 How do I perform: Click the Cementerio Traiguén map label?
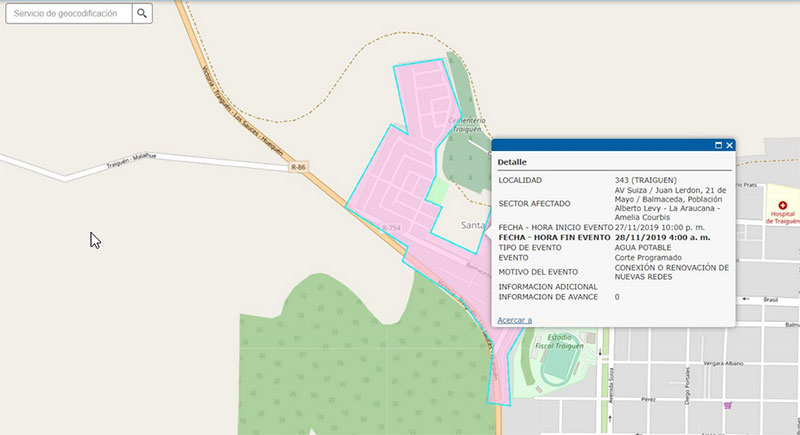tap(464, 125)
